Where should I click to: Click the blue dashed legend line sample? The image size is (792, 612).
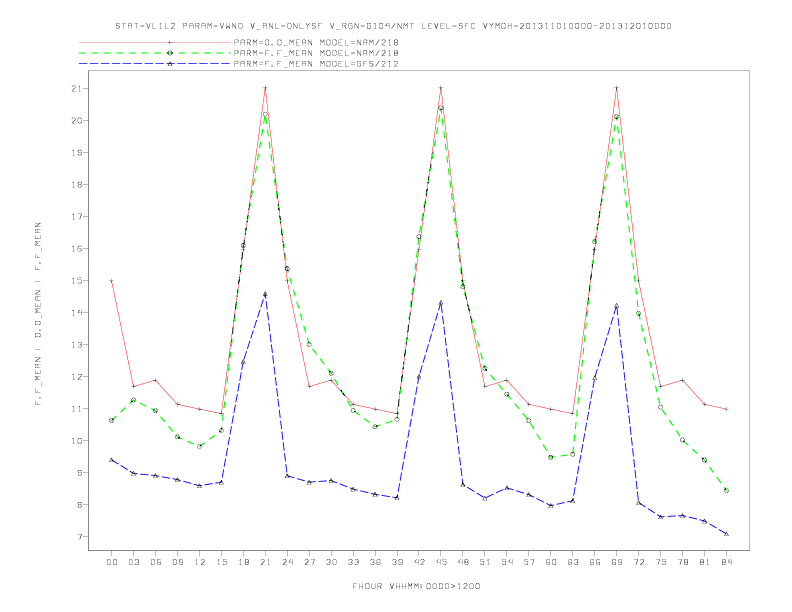tap(155, 64)
